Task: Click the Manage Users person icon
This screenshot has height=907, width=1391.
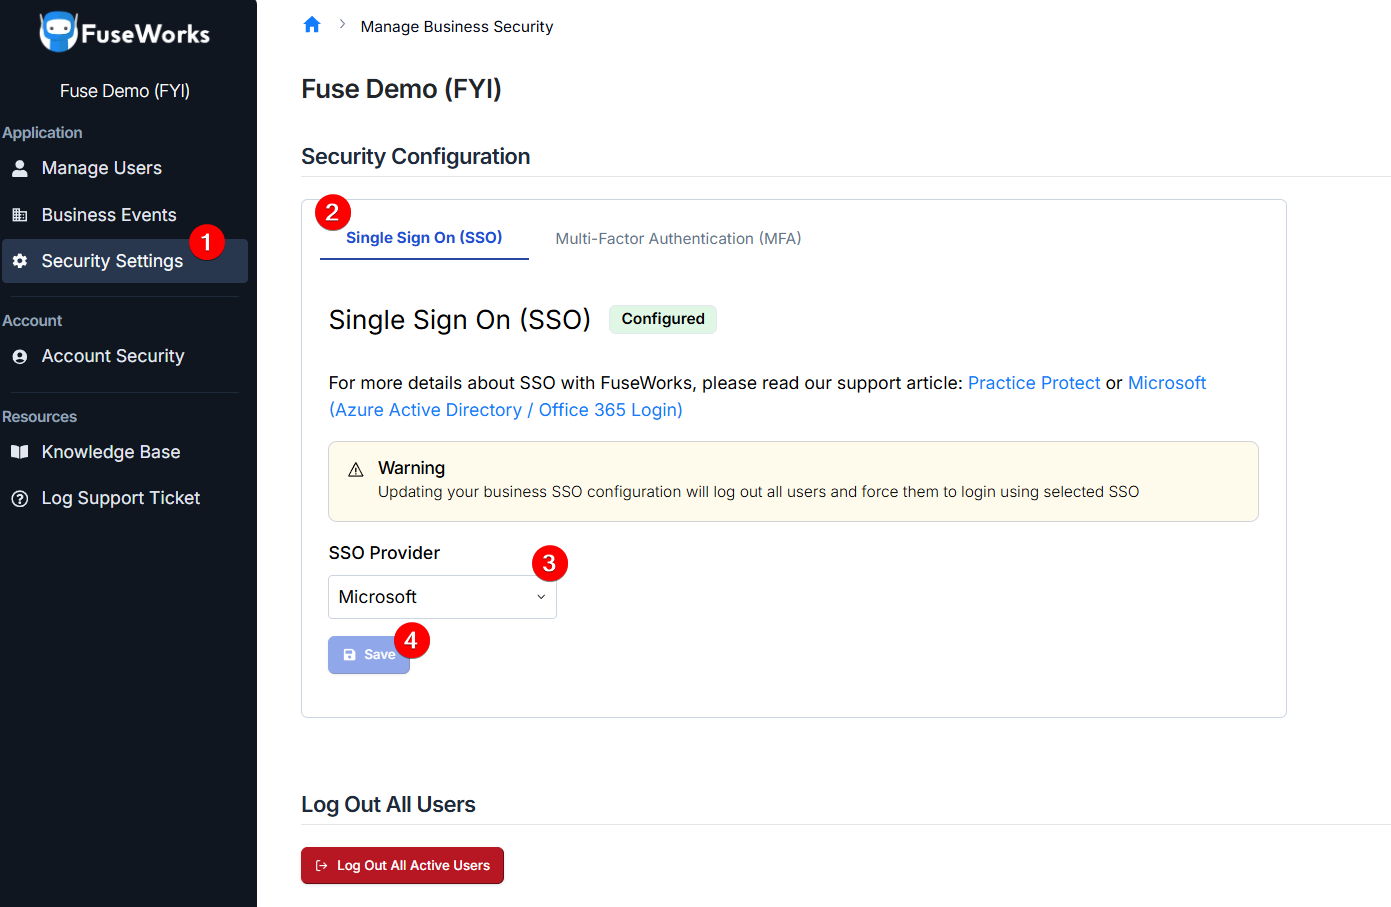Action: (20, 168)
